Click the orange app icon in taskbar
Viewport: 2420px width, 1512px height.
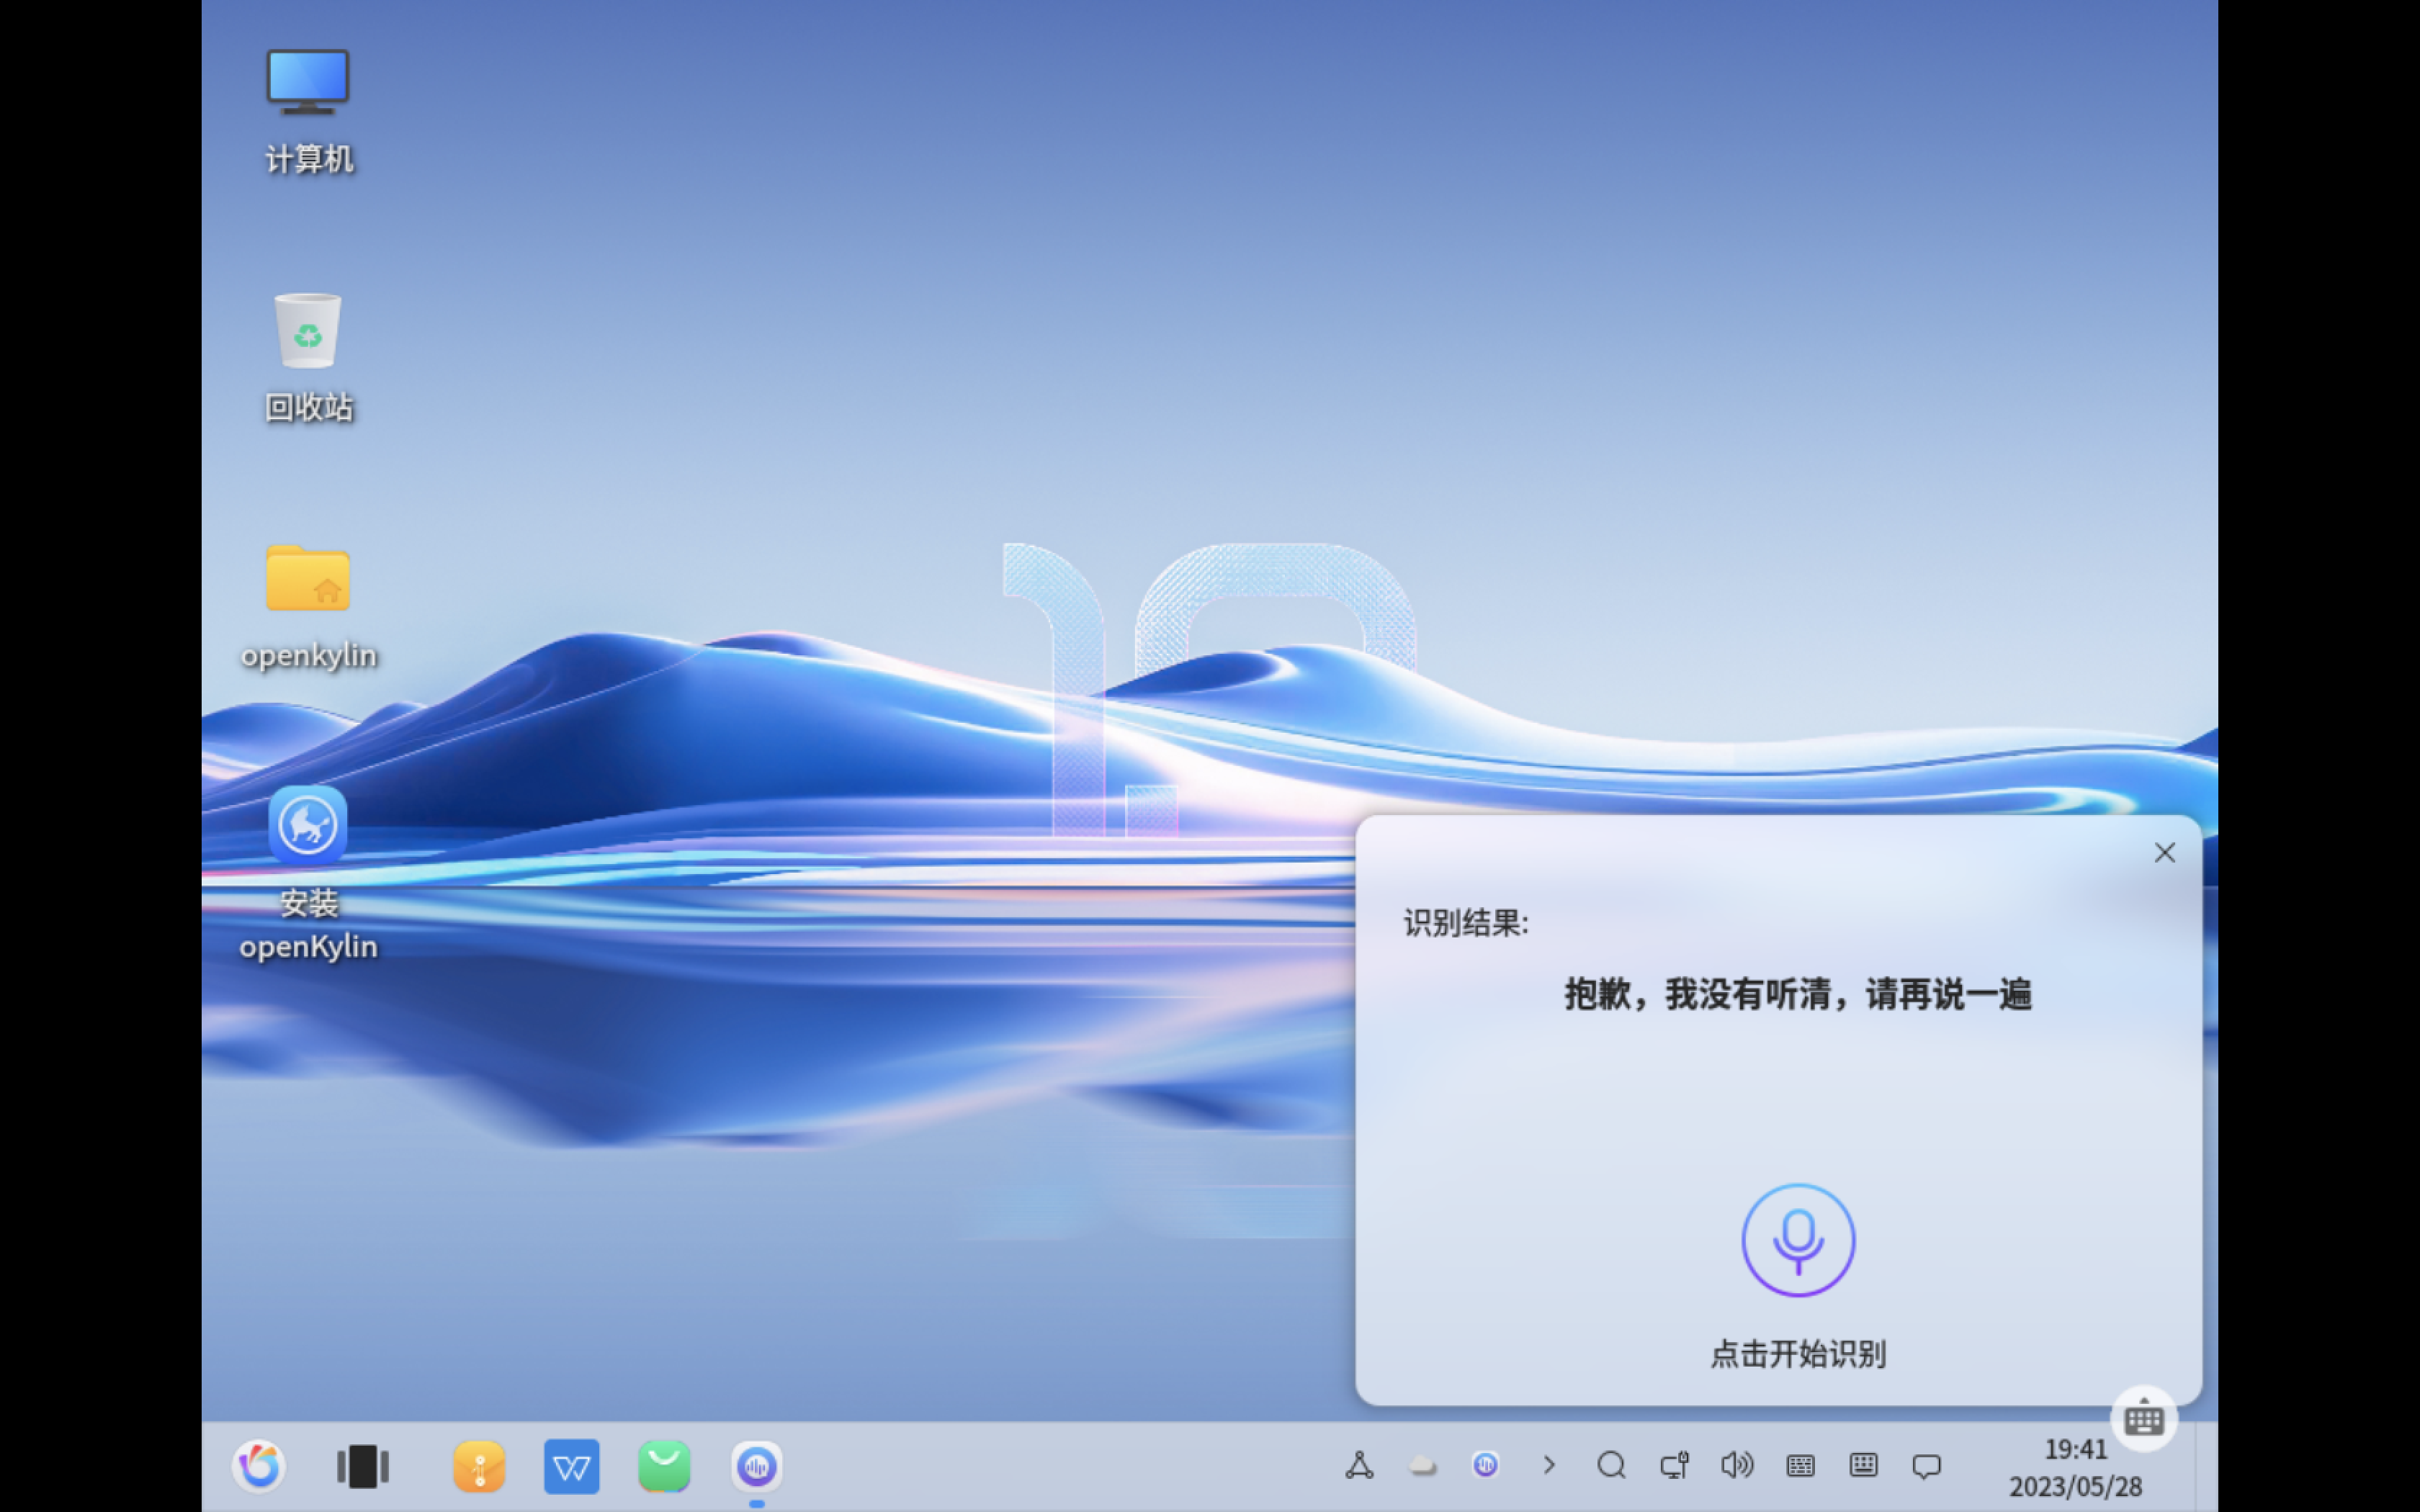coord(479,1466)
